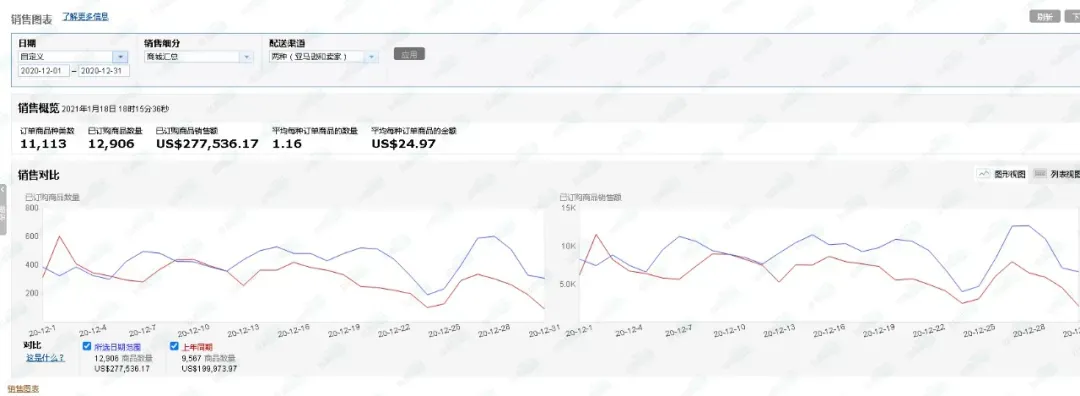Open the 了解更多信息 link
This screenshot has height=396, width=1080.
tap(85, 17)
